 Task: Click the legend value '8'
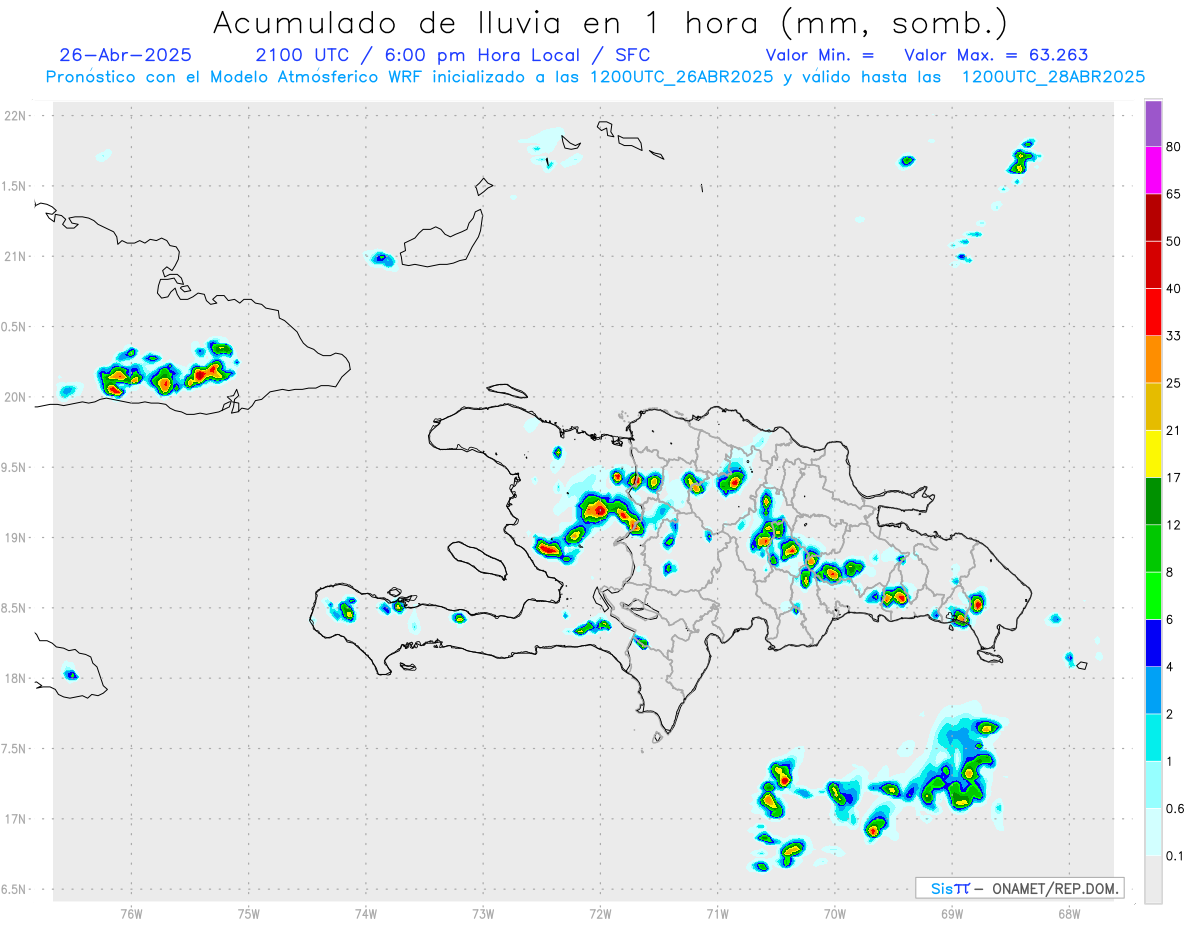point(1171,573)
